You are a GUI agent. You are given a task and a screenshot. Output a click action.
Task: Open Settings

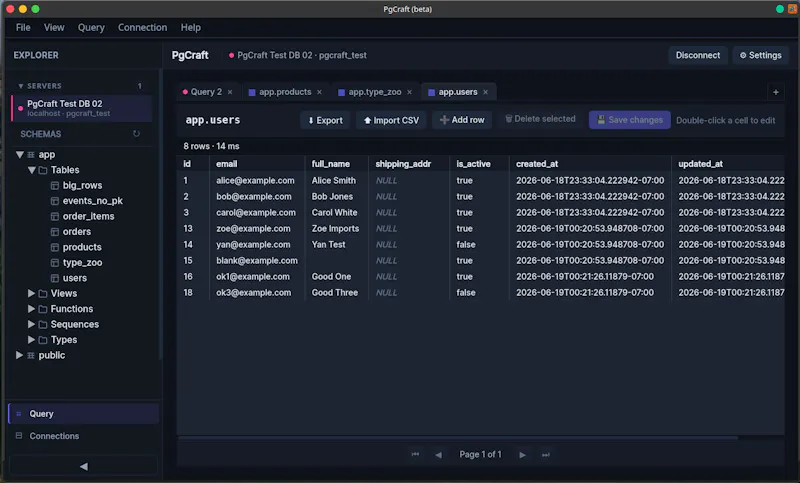[x=761, y=55]
